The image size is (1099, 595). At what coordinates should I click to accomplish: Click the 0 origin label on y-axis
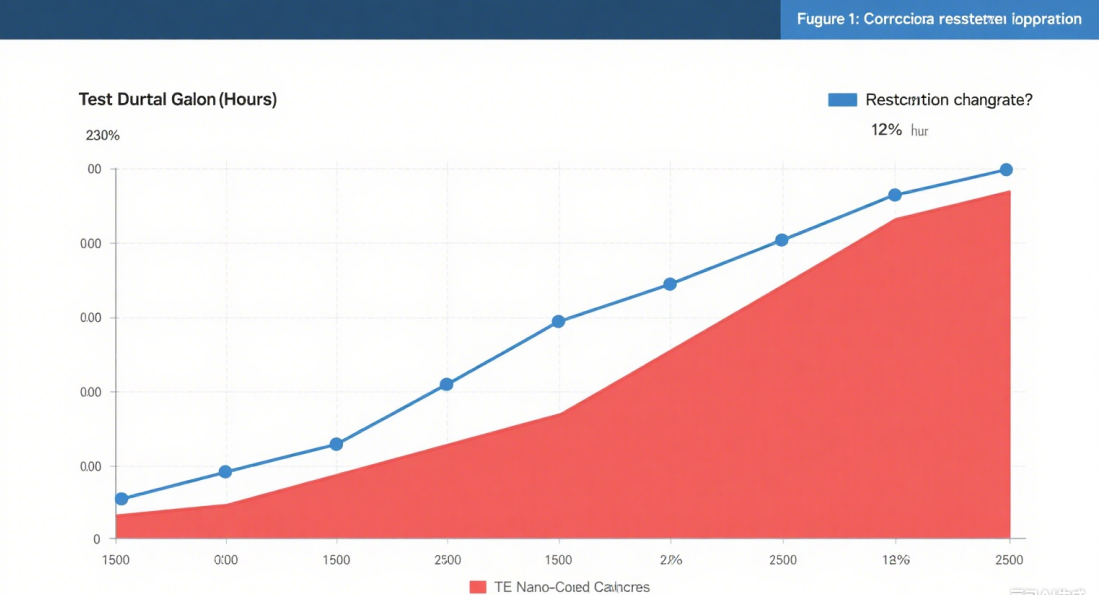pyautogui.click(x=97, y=540)
